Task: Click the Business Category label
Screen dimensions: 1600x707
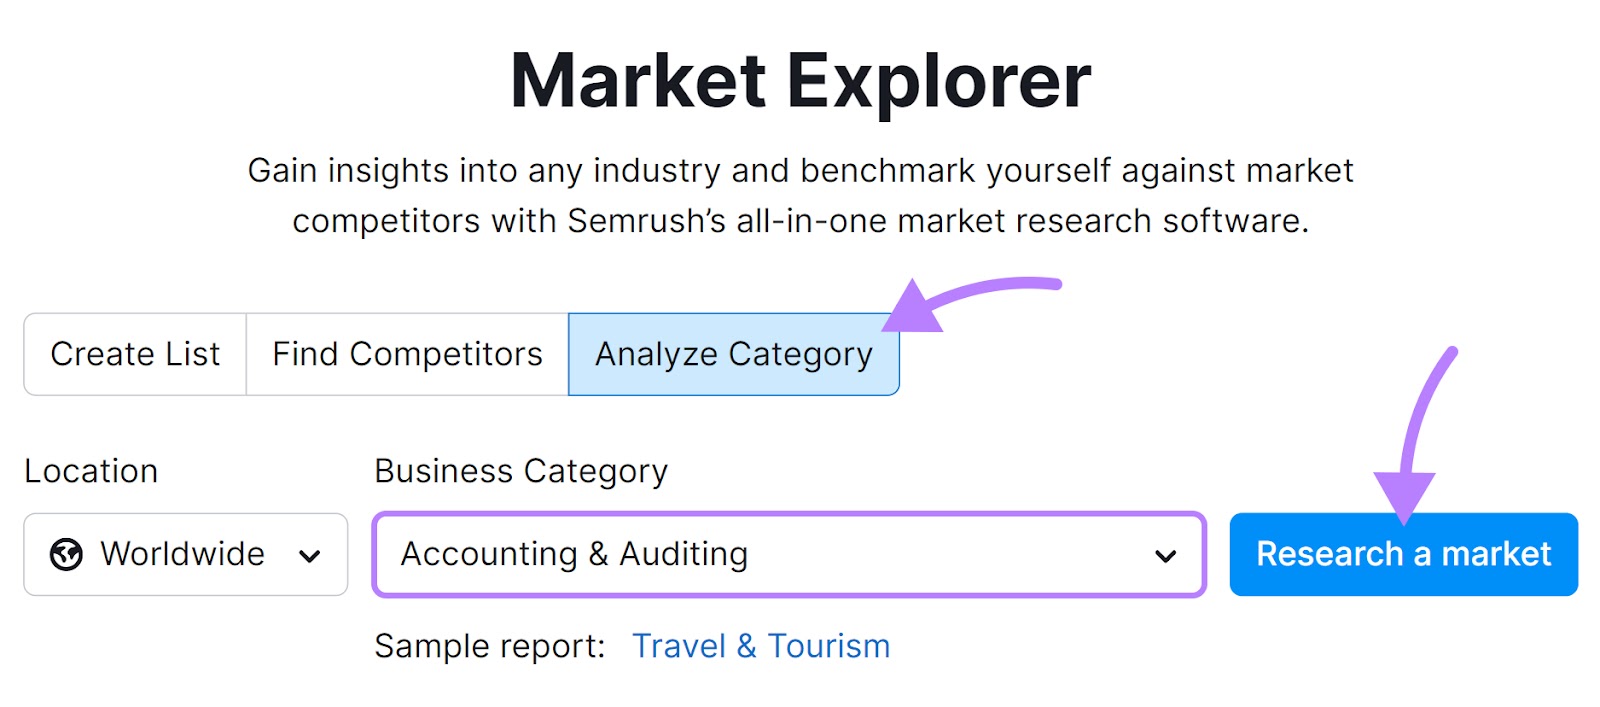Action: click(519, 470)
